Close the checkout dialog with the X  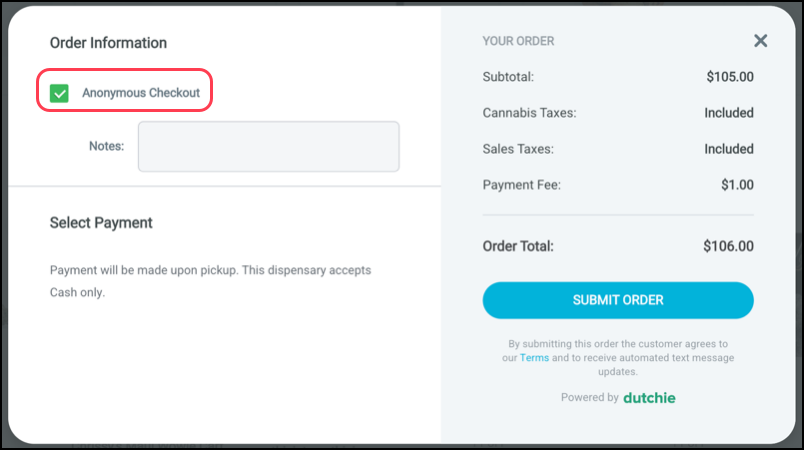point(760,40)
